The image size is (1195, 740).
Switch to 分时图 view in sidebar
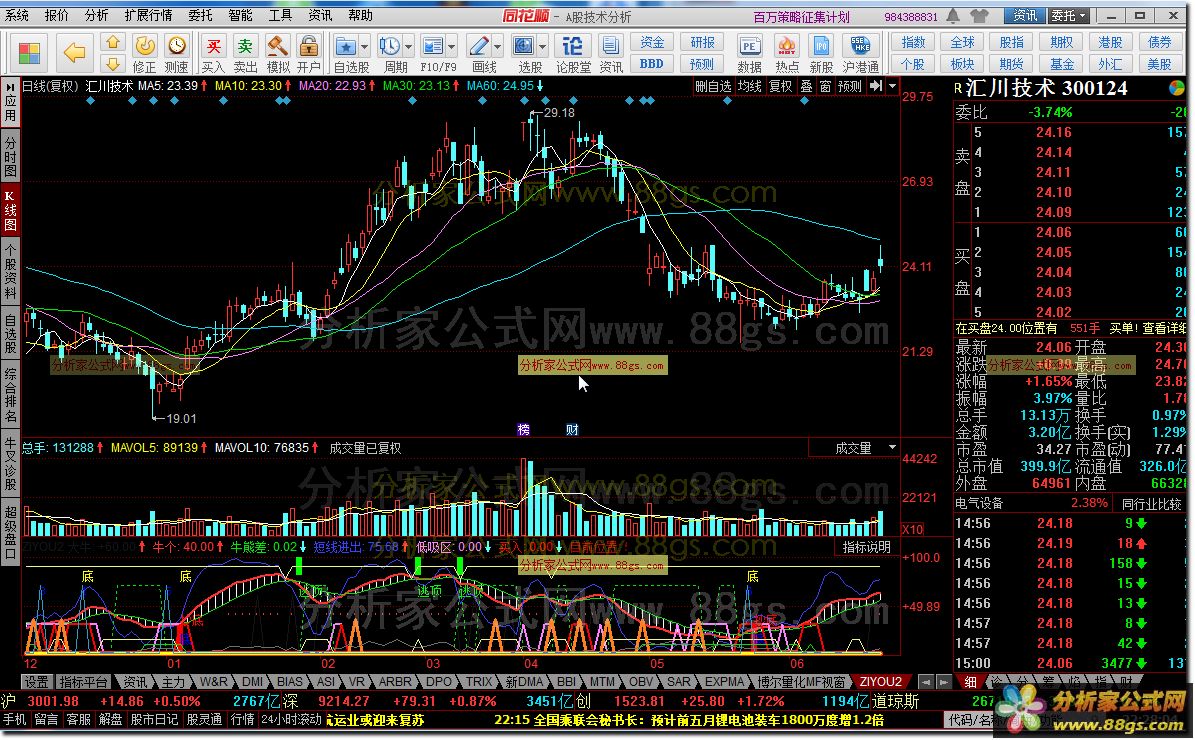(10, 156)
